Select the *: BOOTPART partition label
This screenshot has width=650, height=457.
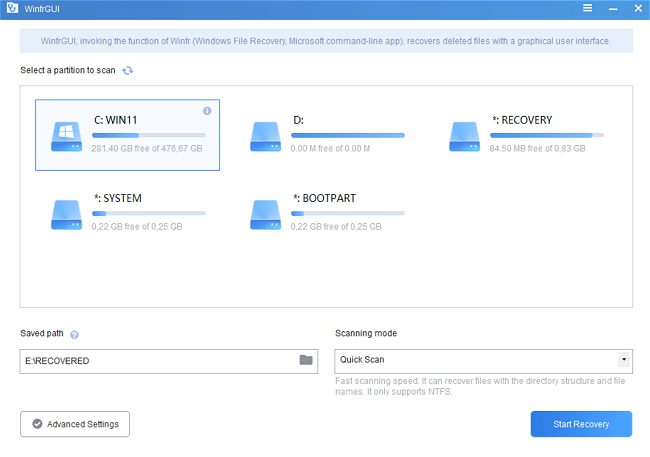pos(325,198)
